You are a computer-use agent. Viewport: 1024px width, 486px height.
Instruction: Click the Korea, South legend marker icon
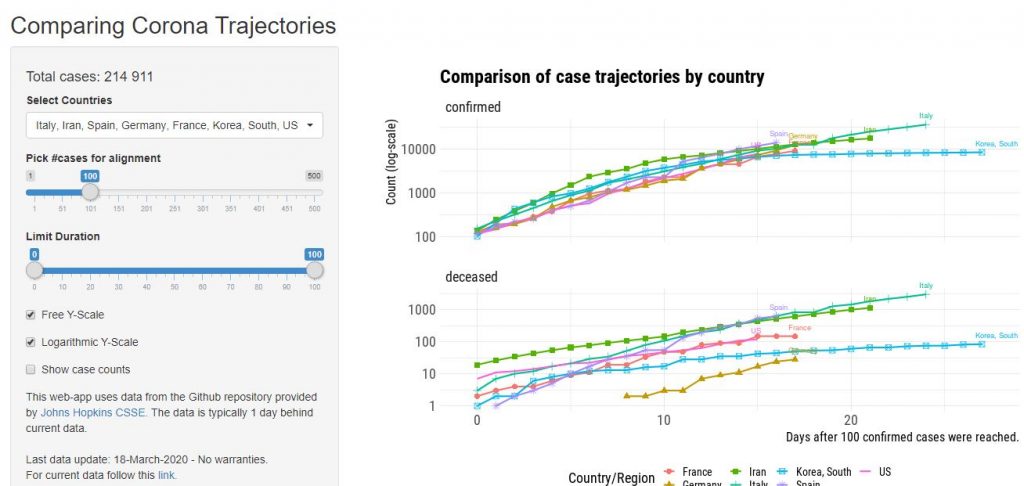783,472
